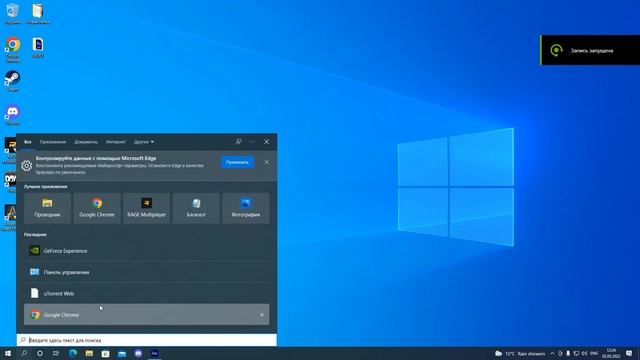Open Microsoft Store from the taskbar
The width and height of the screenshot is (640, 360).
[106, 353]
